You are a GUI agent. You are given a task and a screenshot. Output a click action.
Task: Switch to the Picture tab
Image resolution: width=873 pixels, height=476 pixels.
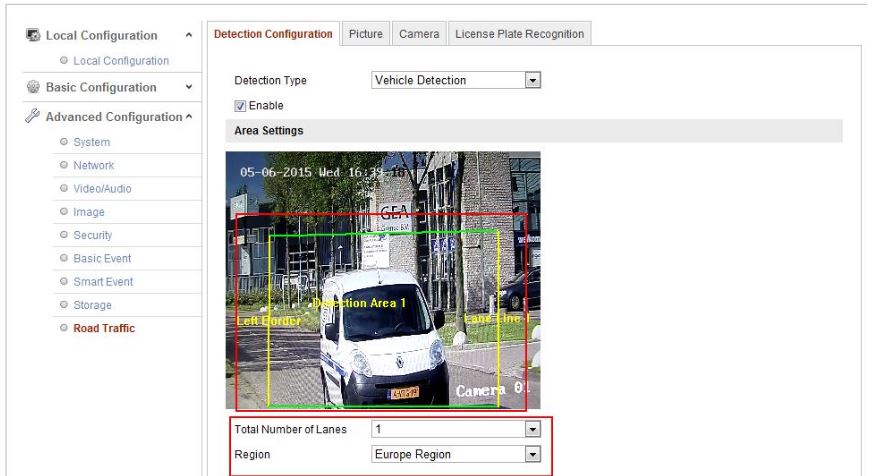tap(366, 34)
